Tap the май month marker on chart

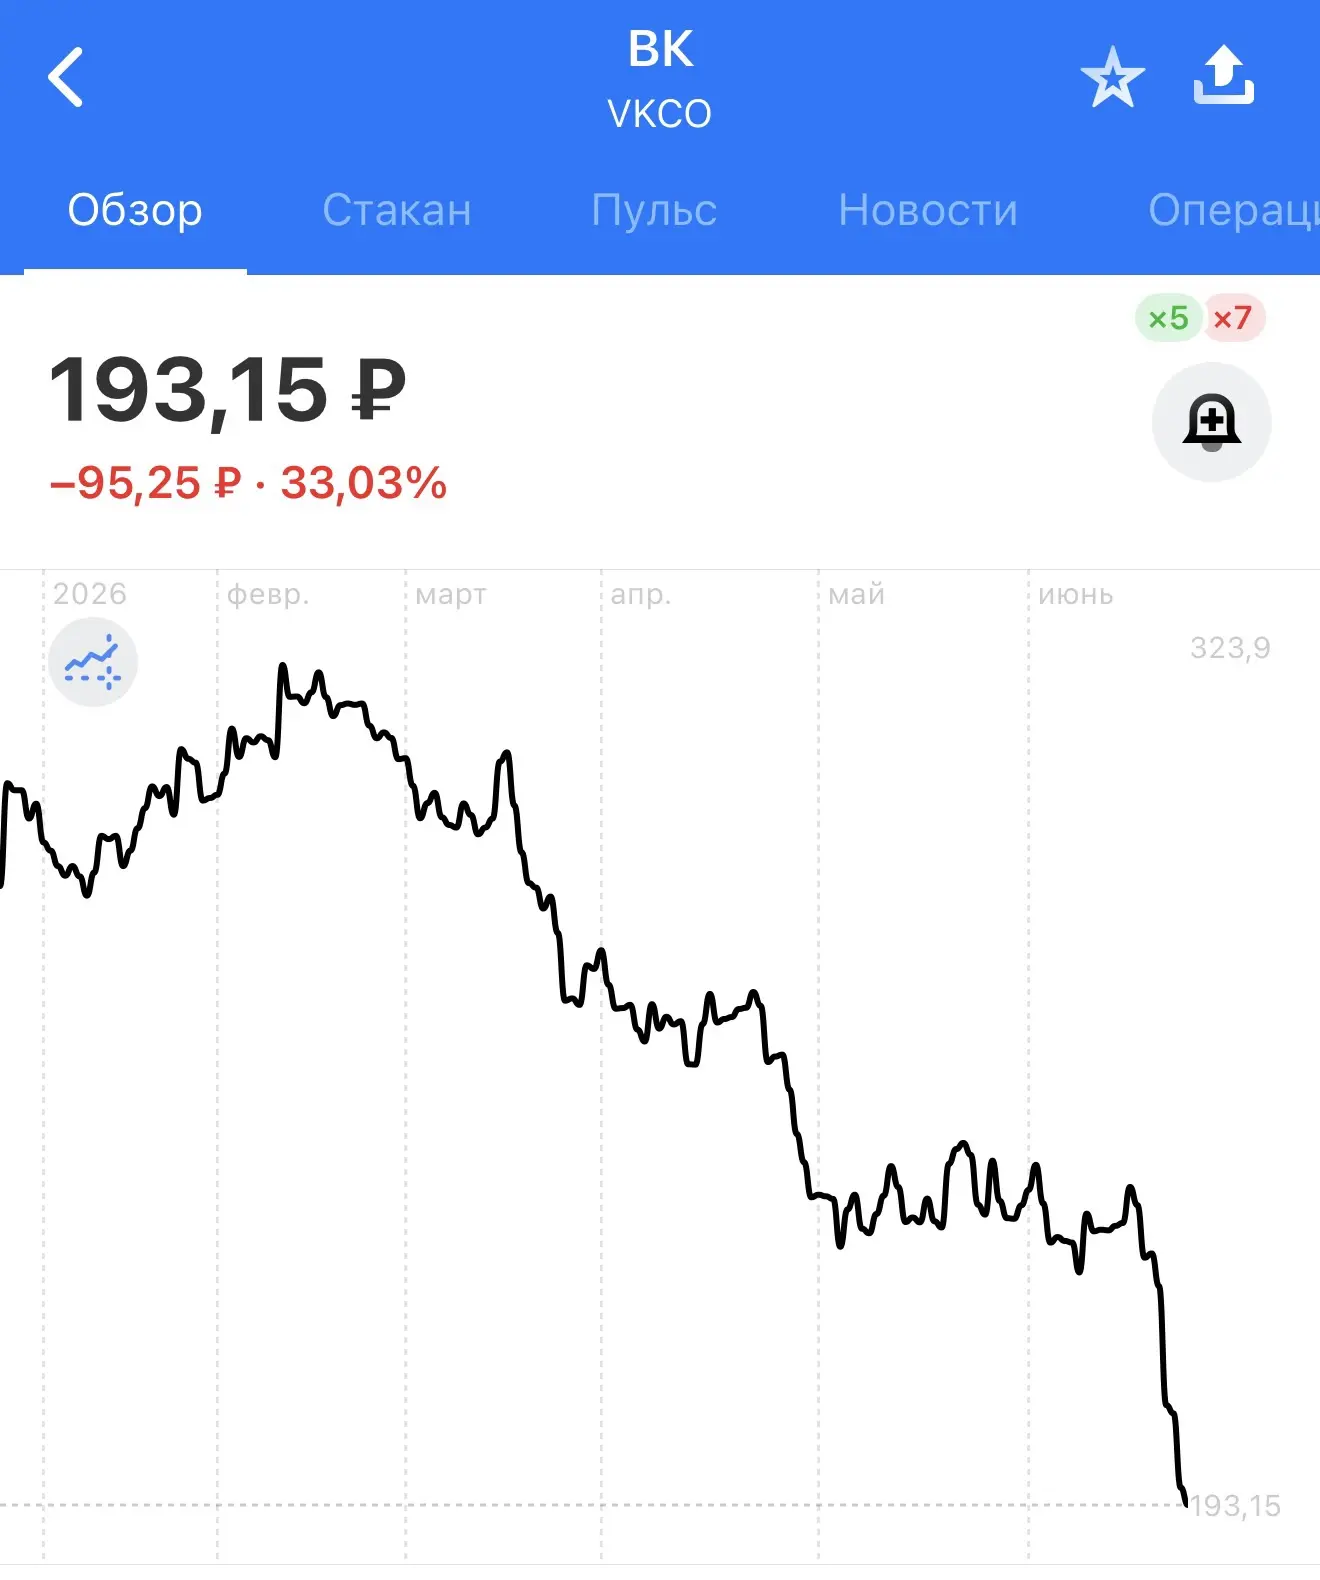[x=857, y=595]
